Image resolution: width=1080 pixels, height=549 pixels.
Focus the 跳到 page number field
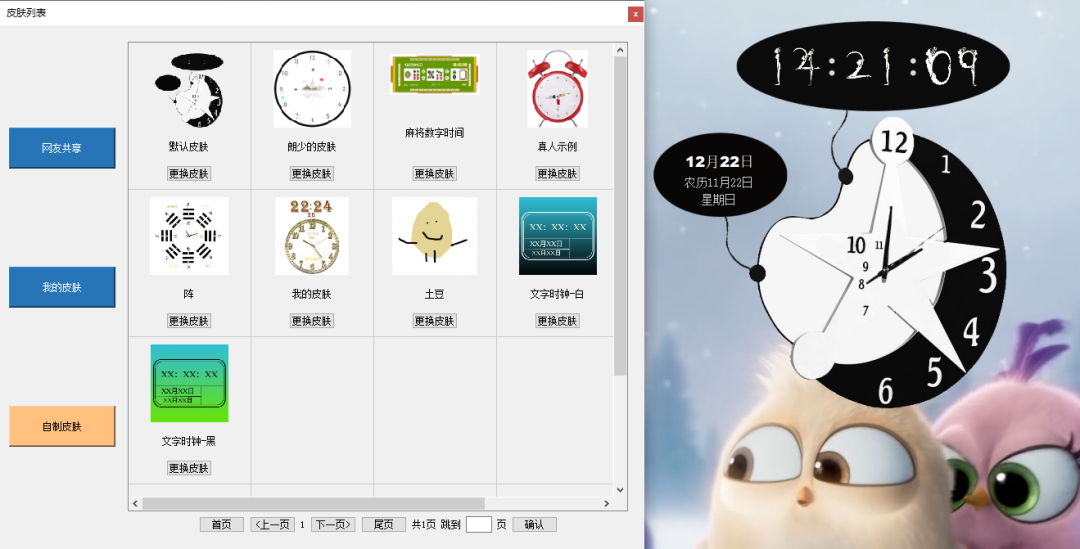[x=479, y=525]
